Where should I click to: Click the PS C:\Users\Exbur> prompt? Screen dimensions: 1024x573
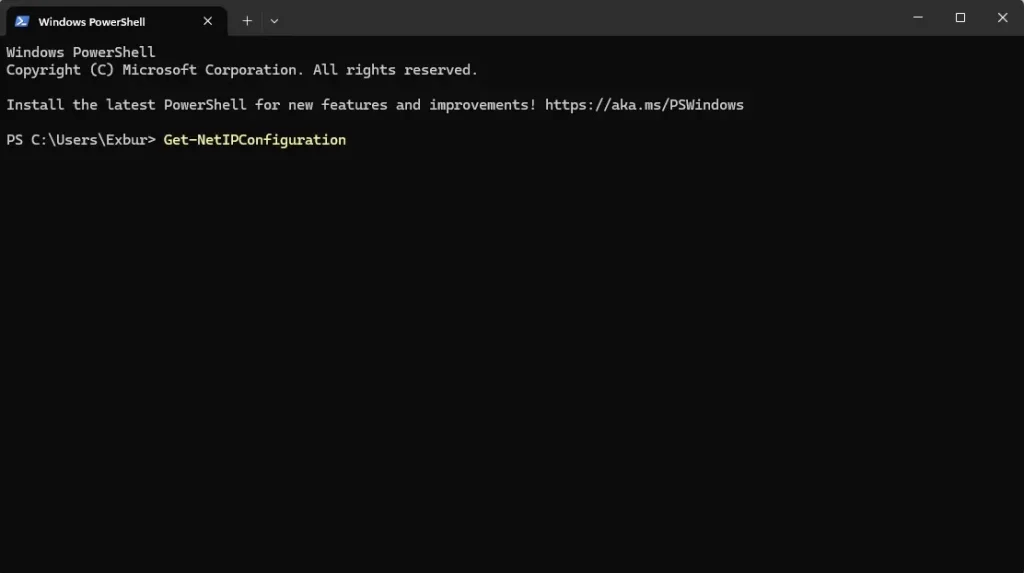coord(80,140)
